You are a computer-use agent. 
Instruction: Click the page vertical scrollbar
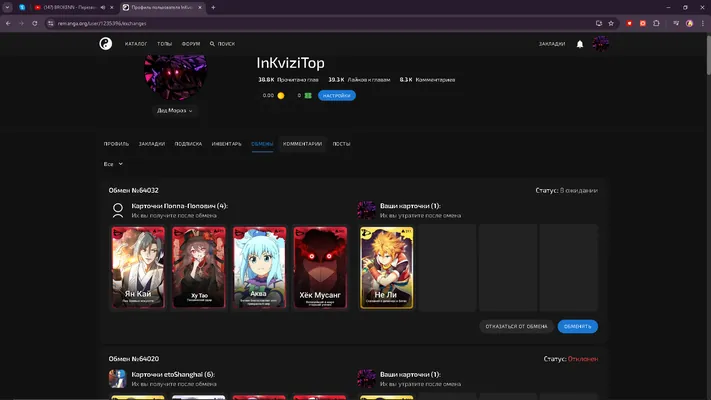pos(708,54)
